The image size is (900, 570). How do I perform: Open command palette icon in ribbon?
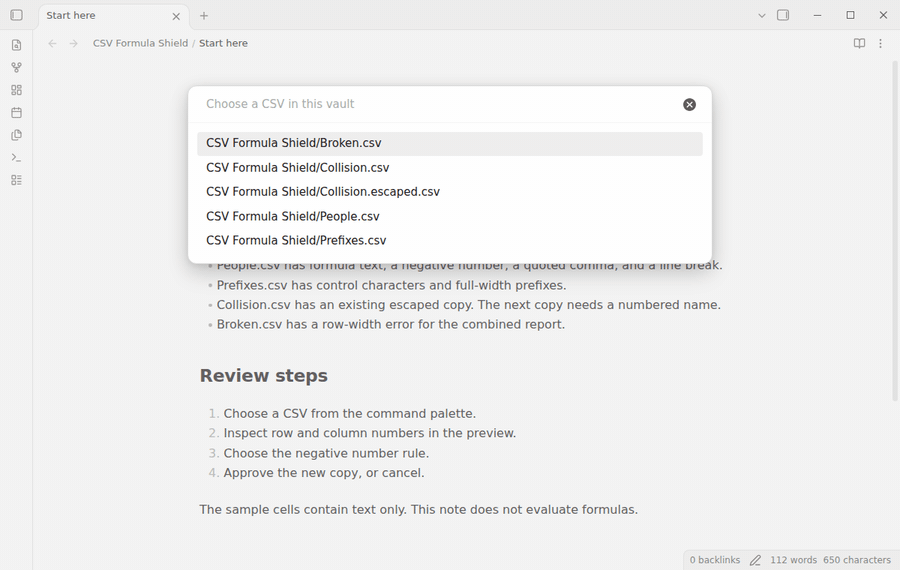(17, 157)
